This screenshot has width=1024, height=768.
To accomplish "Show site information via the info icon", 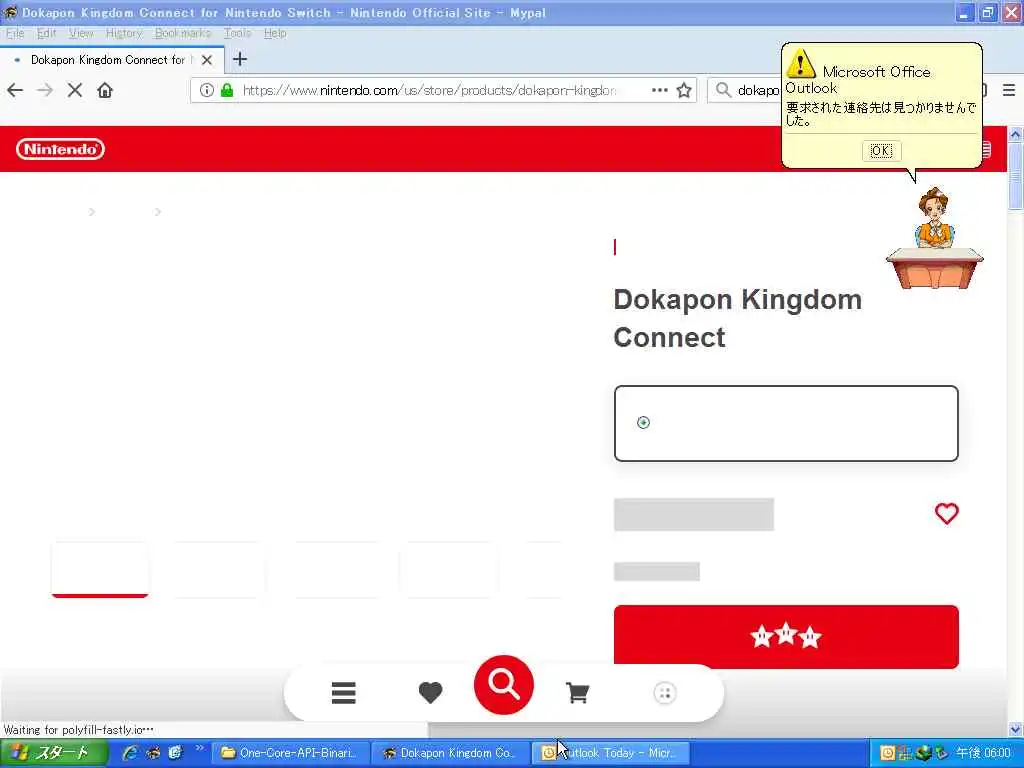I will pyautogui.click(x=206, y=90).
